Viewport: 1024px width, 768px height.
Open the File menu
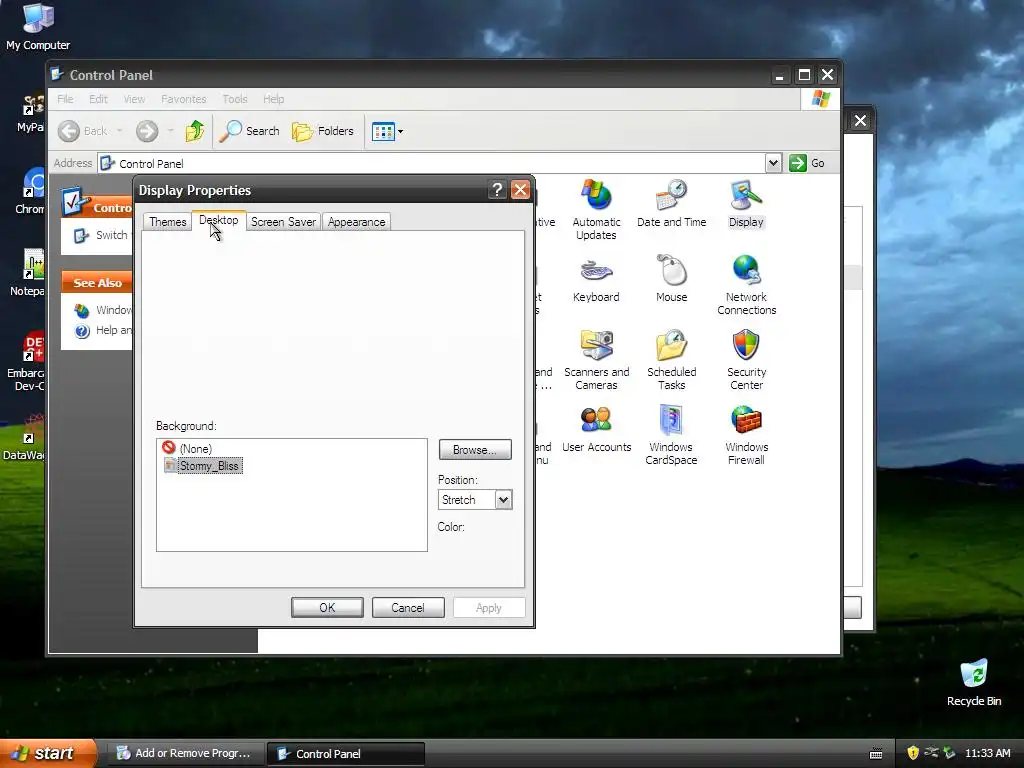[65, 99]
